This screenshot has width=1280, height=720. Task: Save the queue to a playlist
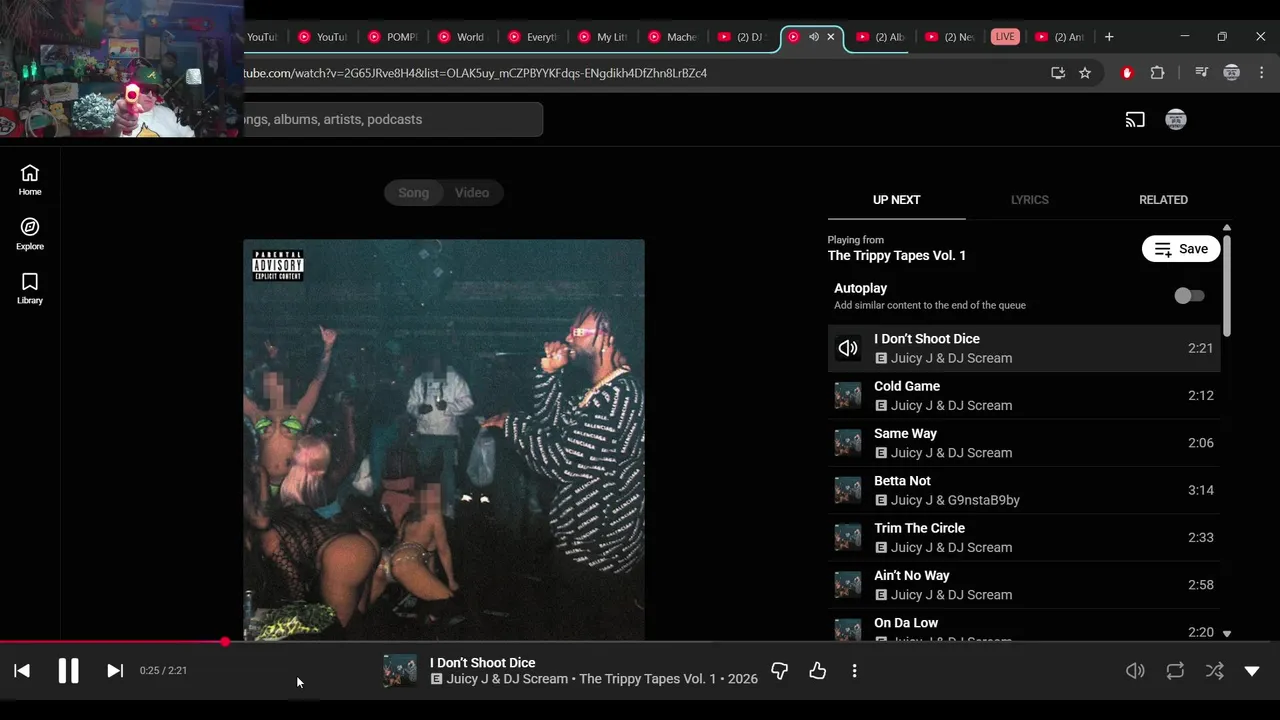(x=1181, y=249)
